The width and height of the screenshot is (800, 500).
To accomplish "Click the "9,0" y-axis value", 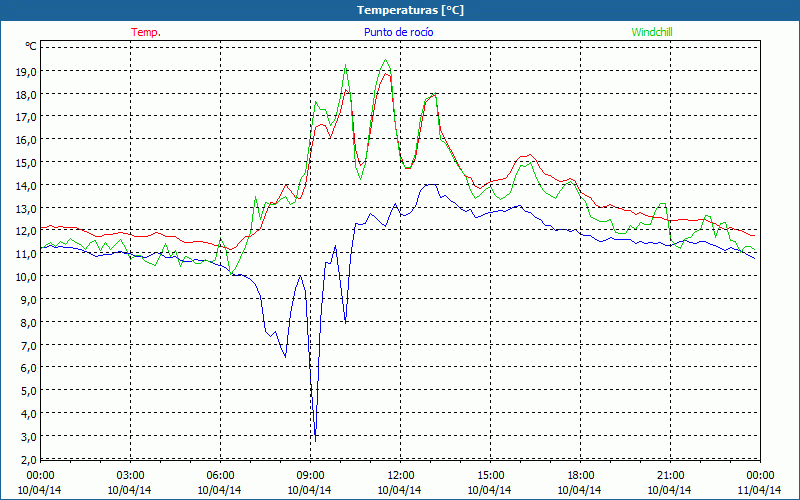I will click(x=29, y=299).
